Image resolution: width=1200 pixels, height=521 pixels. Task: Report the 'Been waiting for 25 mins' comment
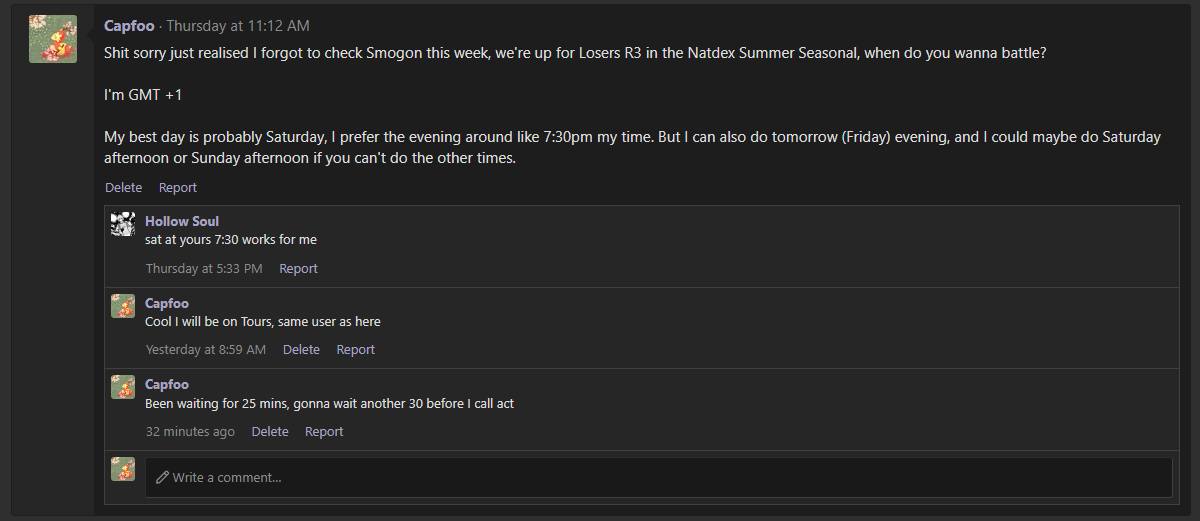tap(324, 431)
